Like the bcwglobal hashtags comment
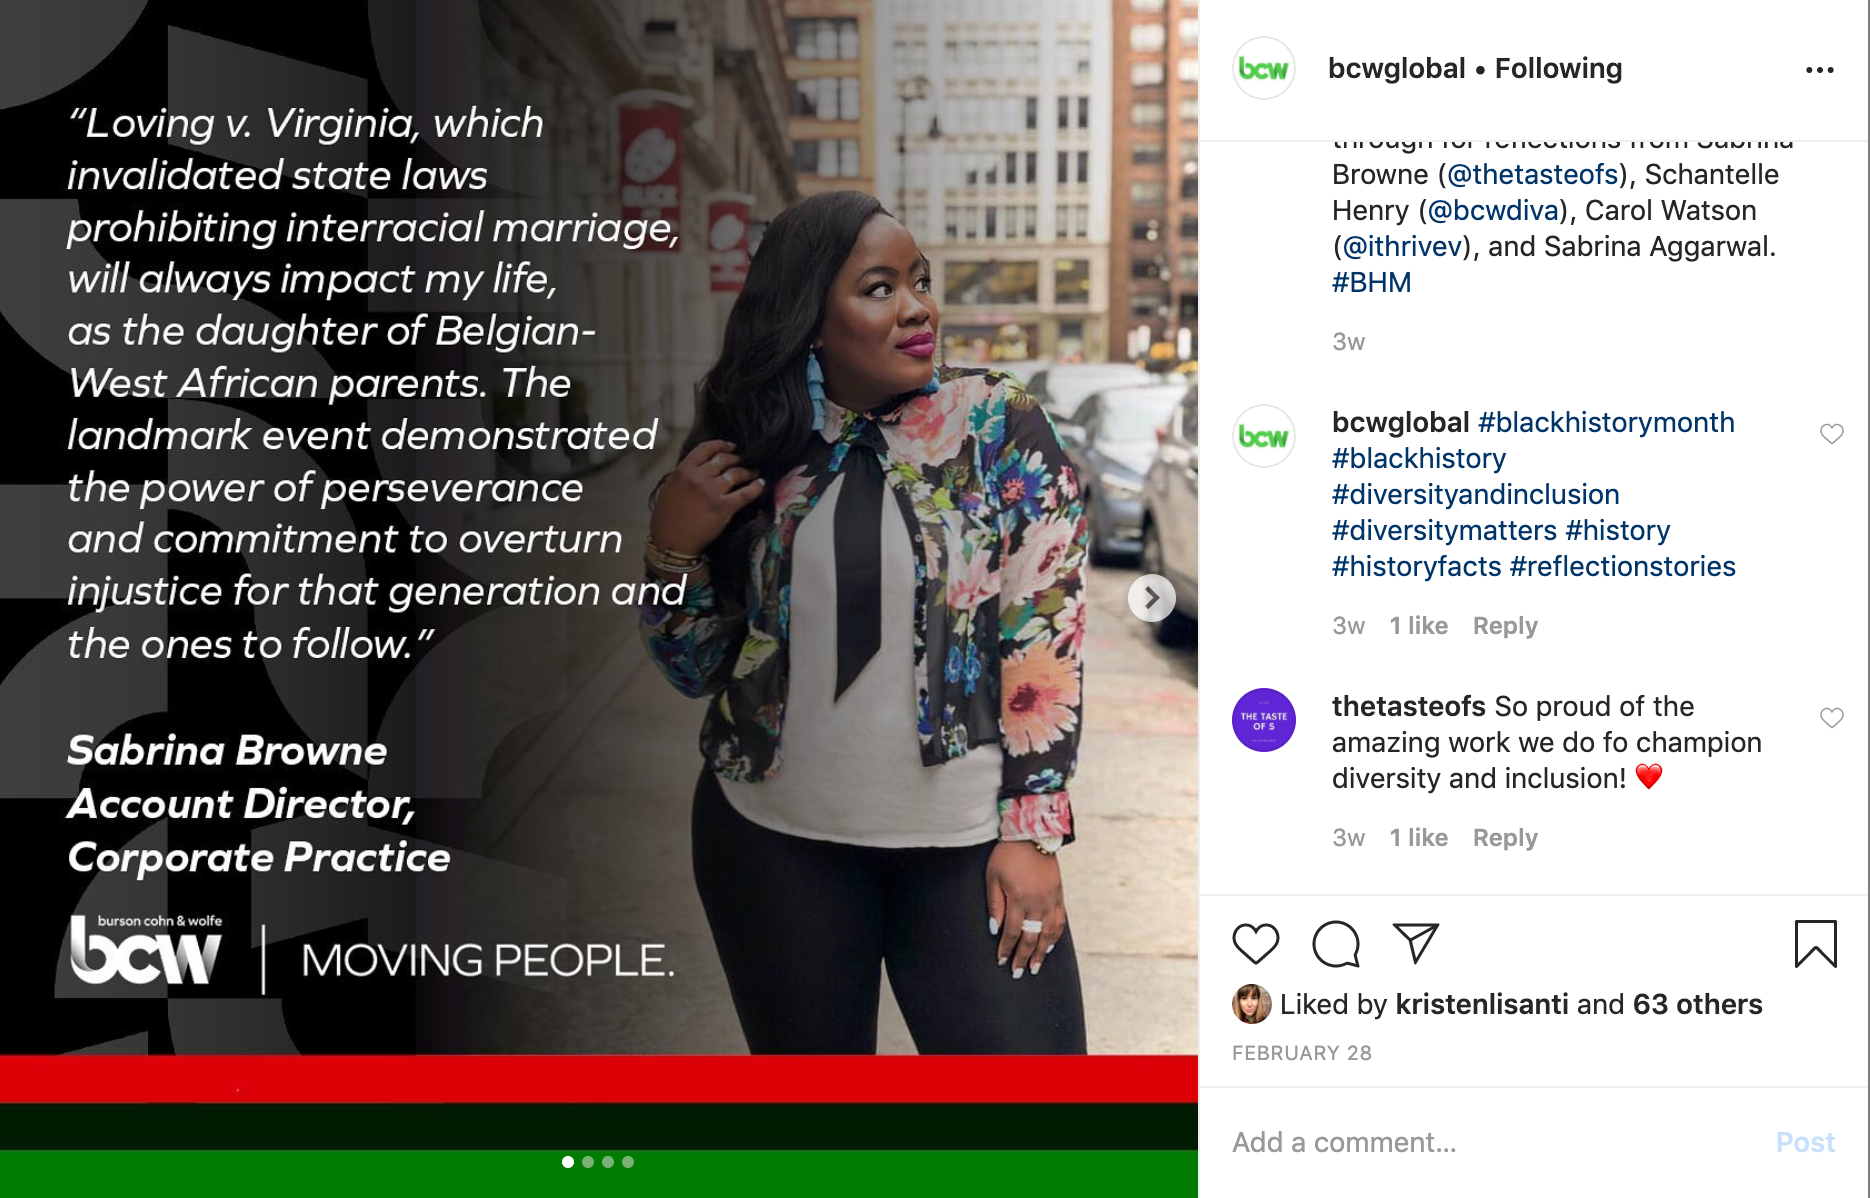 point(1831,434)
